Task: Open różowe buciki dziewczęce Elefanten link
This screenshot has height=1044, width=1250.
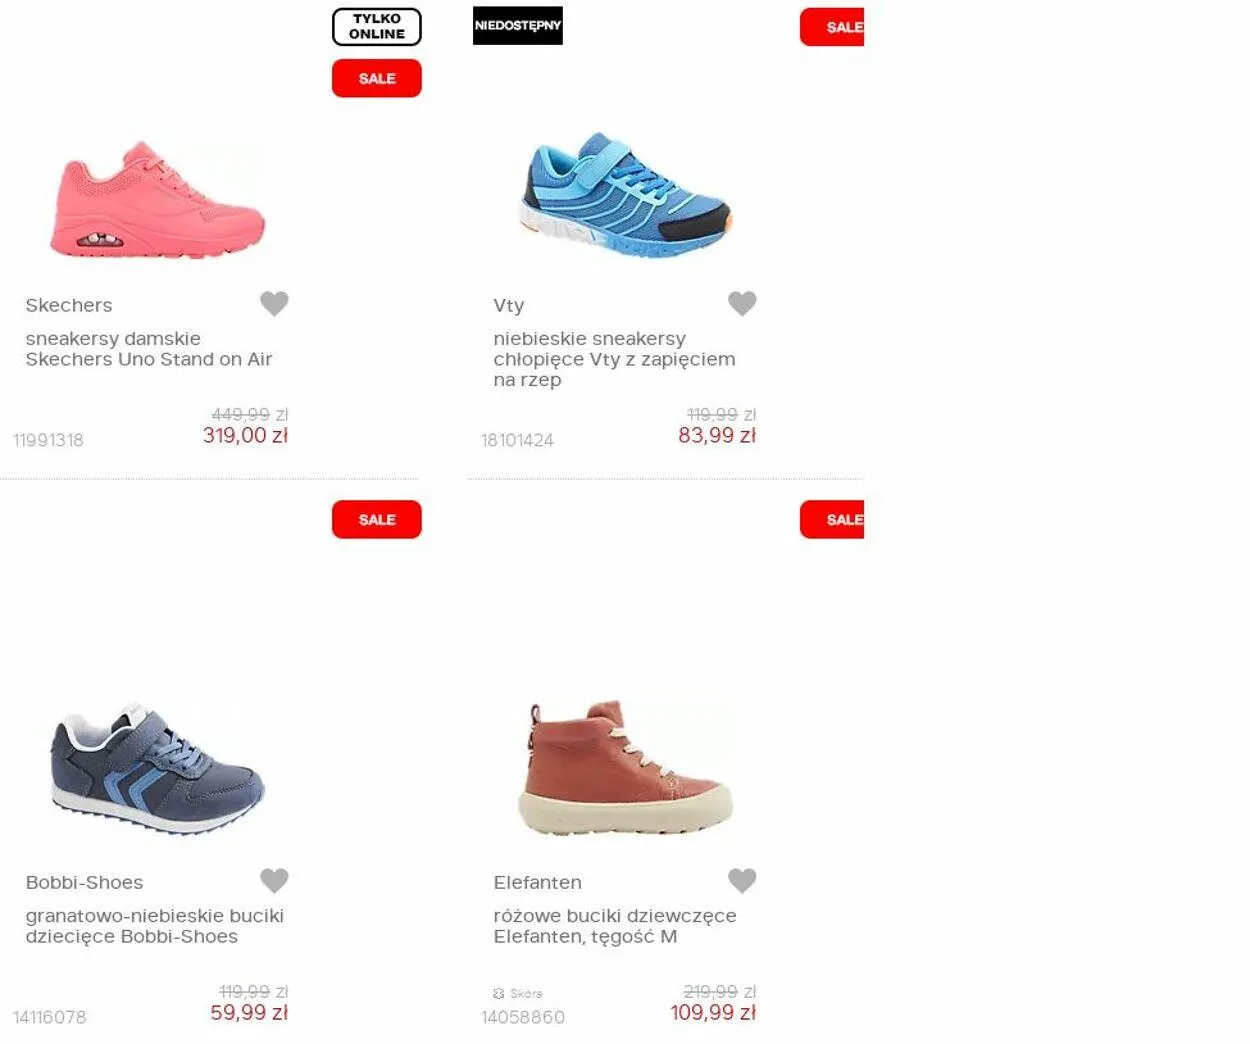Action: [615, 926]
